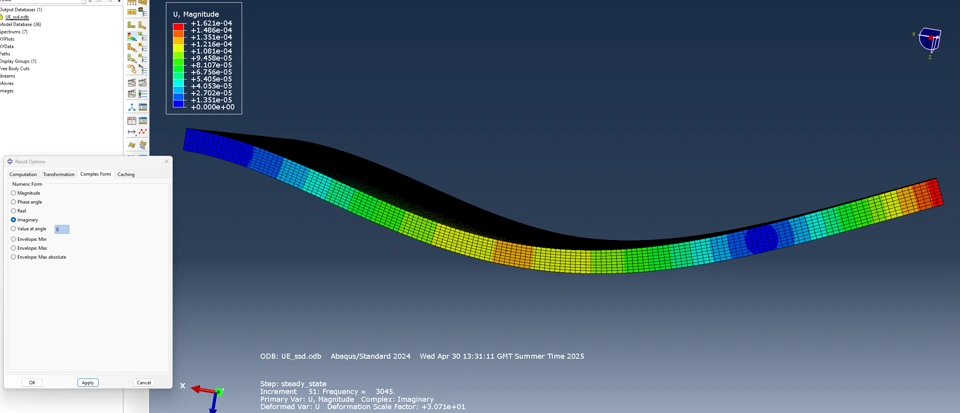
Task: Open the Symbol Options icon
Action: point(143,47)
